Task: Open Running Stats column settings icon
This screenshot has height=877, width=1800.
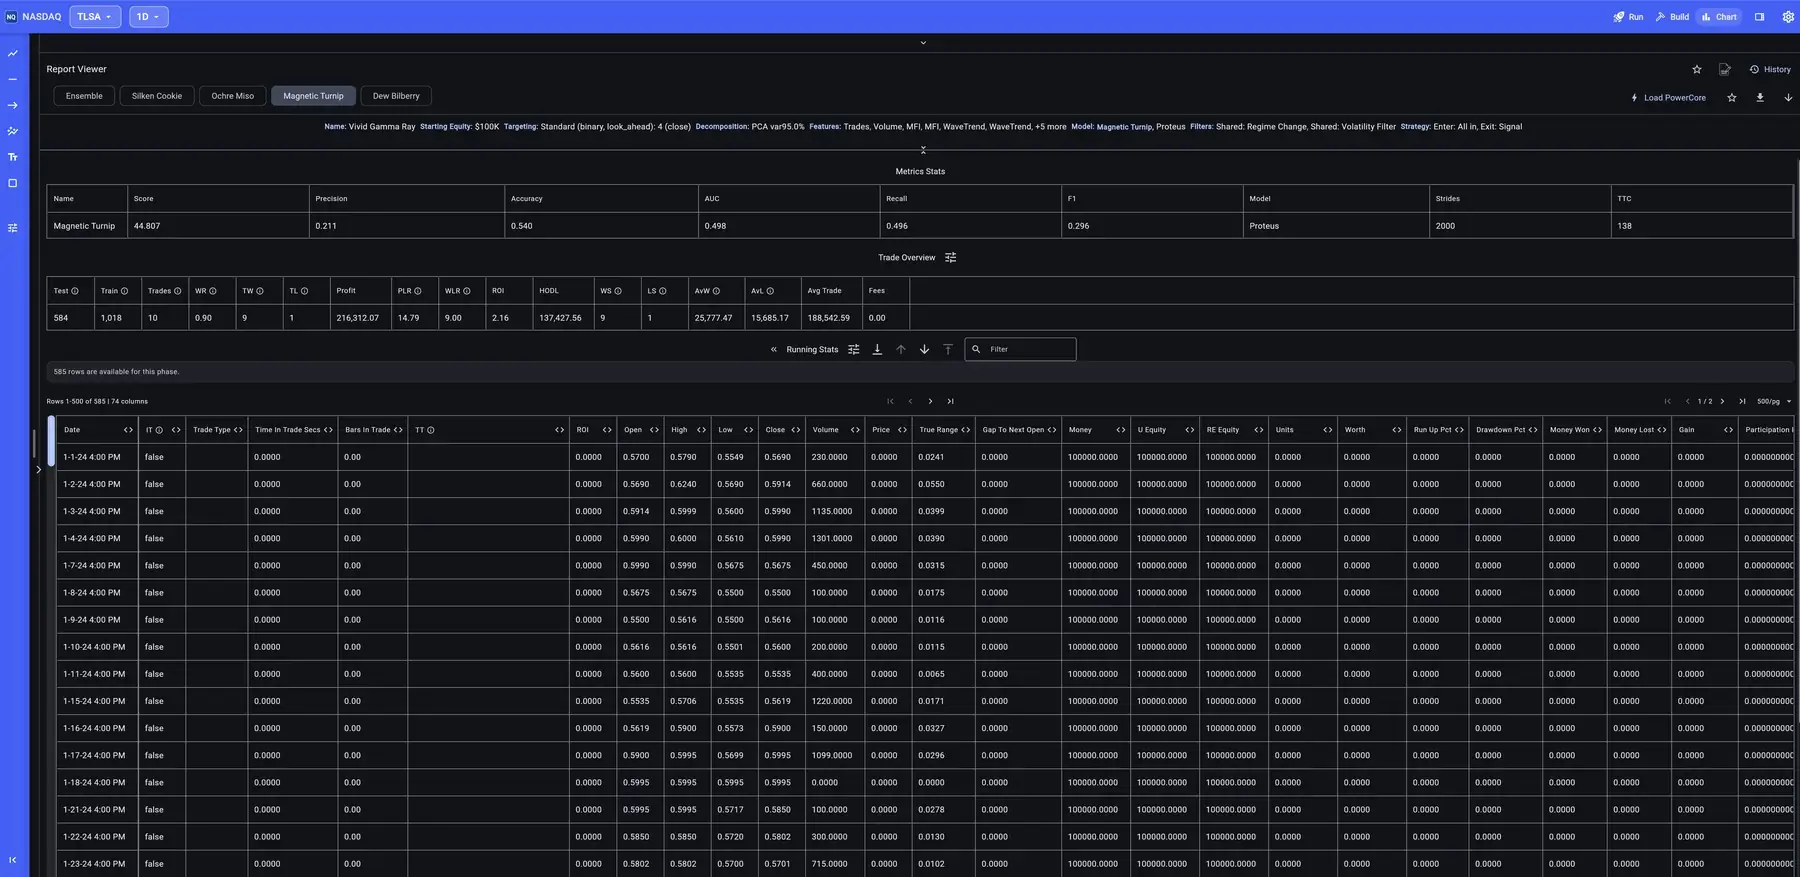Action: (854, 349)
